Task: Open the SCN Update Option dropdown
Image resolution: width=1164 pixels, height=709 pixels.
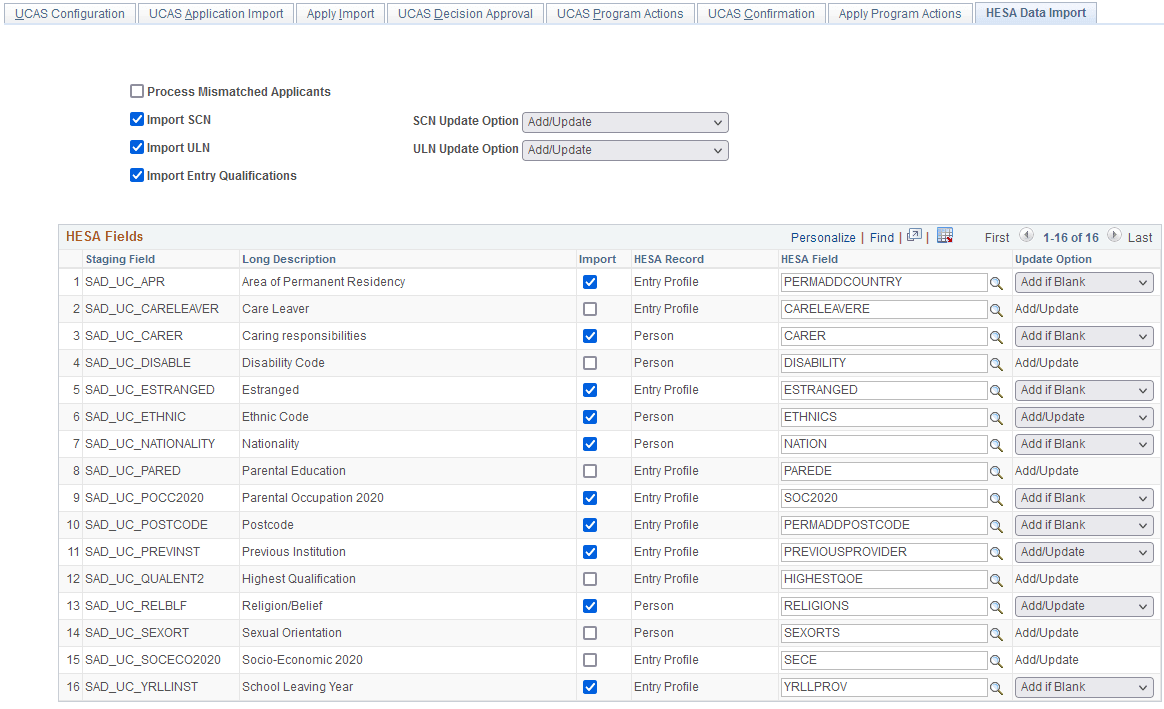Action: 625,122
